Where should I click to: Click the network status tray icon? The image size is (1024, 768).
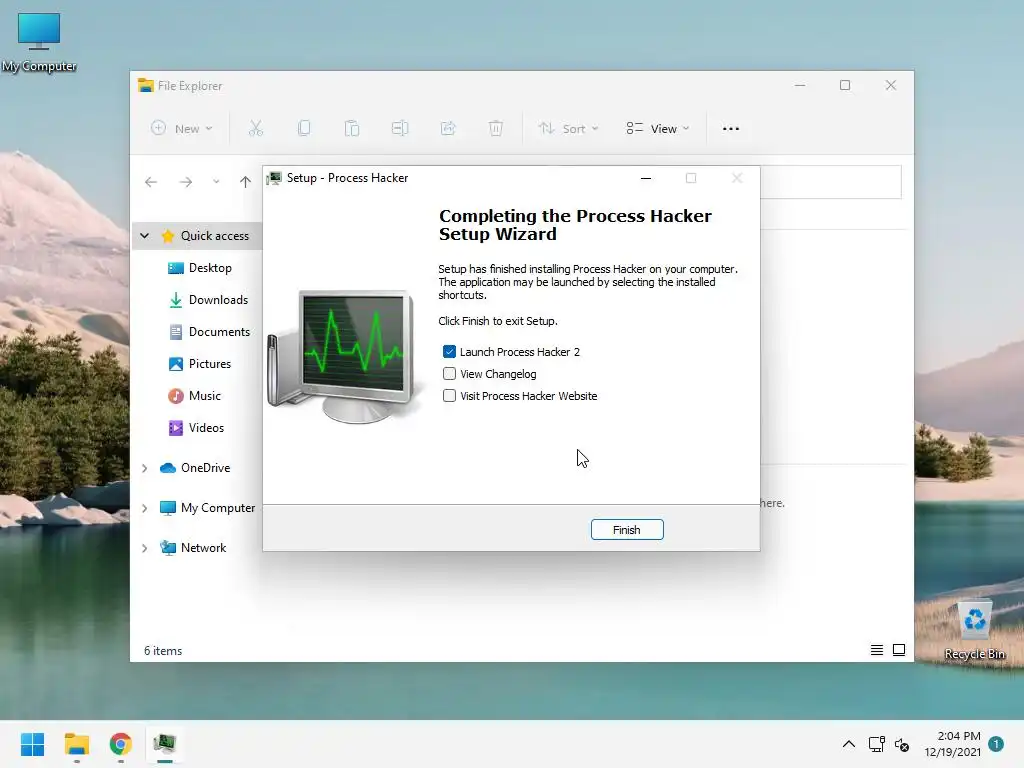(876, 744)
